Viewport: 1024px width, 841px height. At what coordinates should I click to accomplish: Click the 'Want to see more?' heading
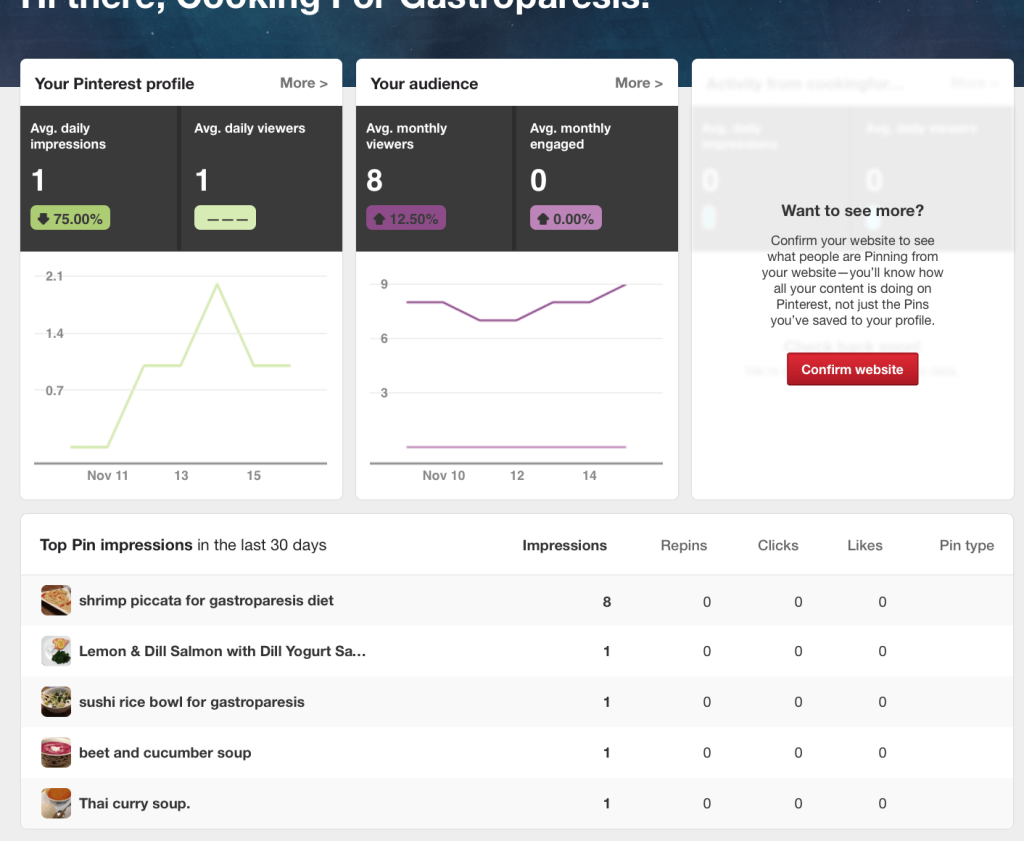click(x=852, y=211)
